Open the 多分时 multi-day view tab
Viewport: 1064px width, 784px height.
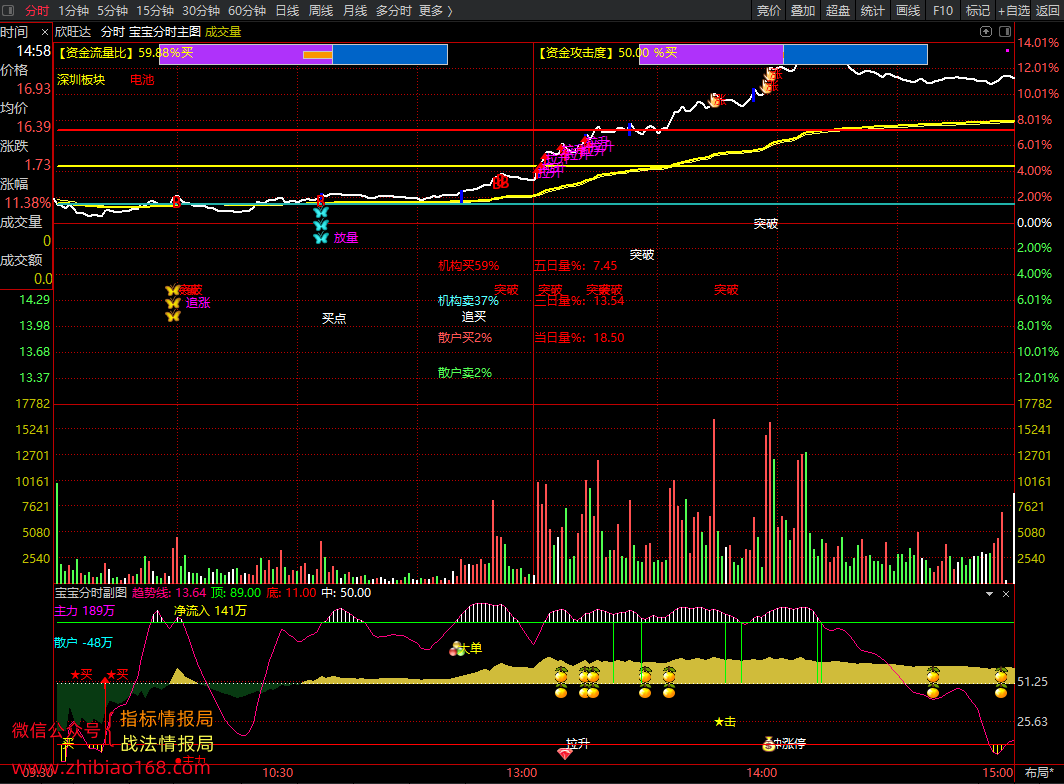(x=394, y=10)
